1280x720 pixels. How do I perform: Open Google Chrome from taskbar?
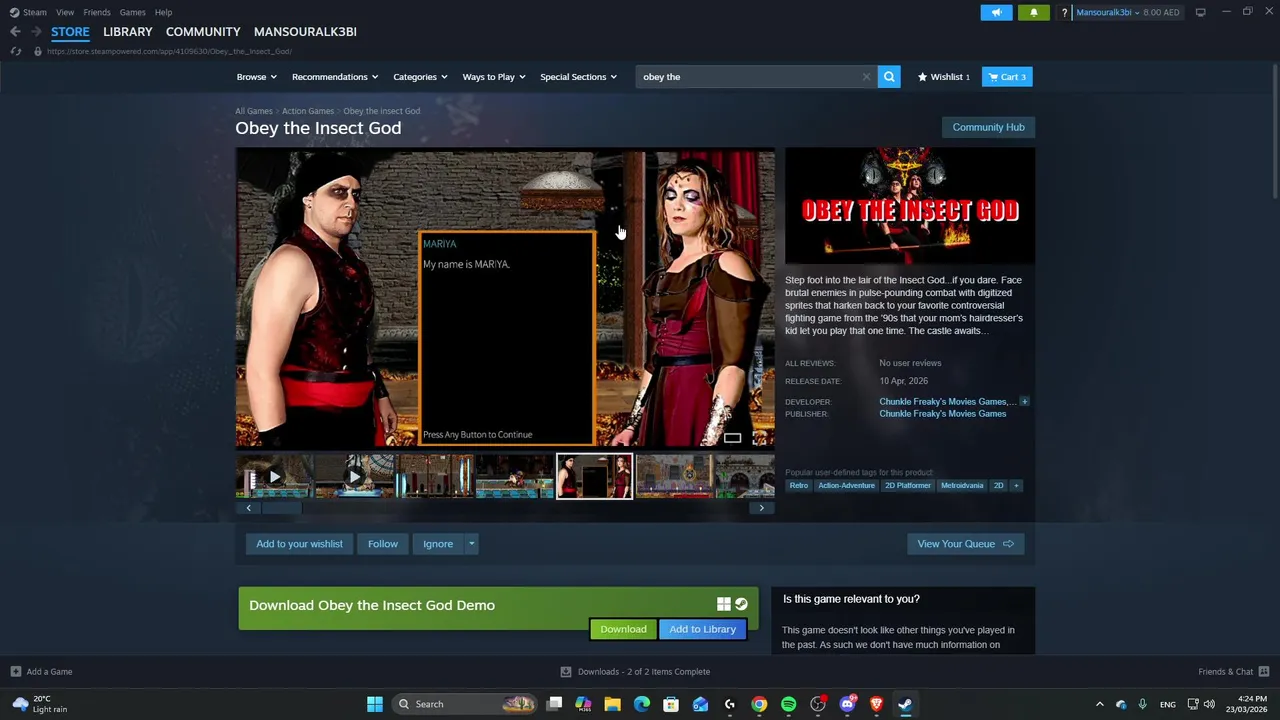(759, 704)
